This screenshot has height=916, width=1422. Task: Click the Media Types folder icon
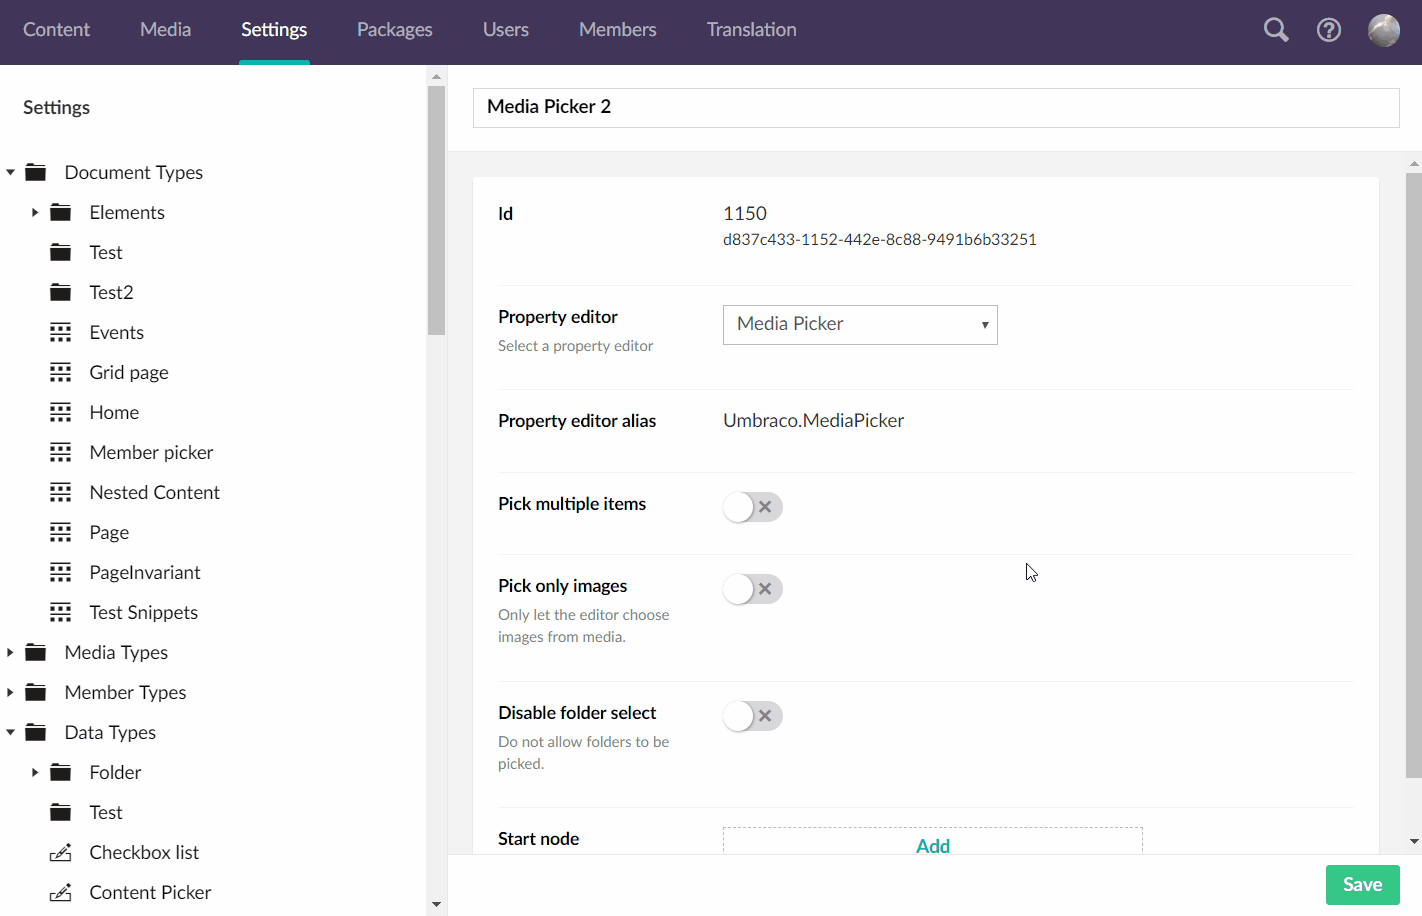(x=35, y=652)
